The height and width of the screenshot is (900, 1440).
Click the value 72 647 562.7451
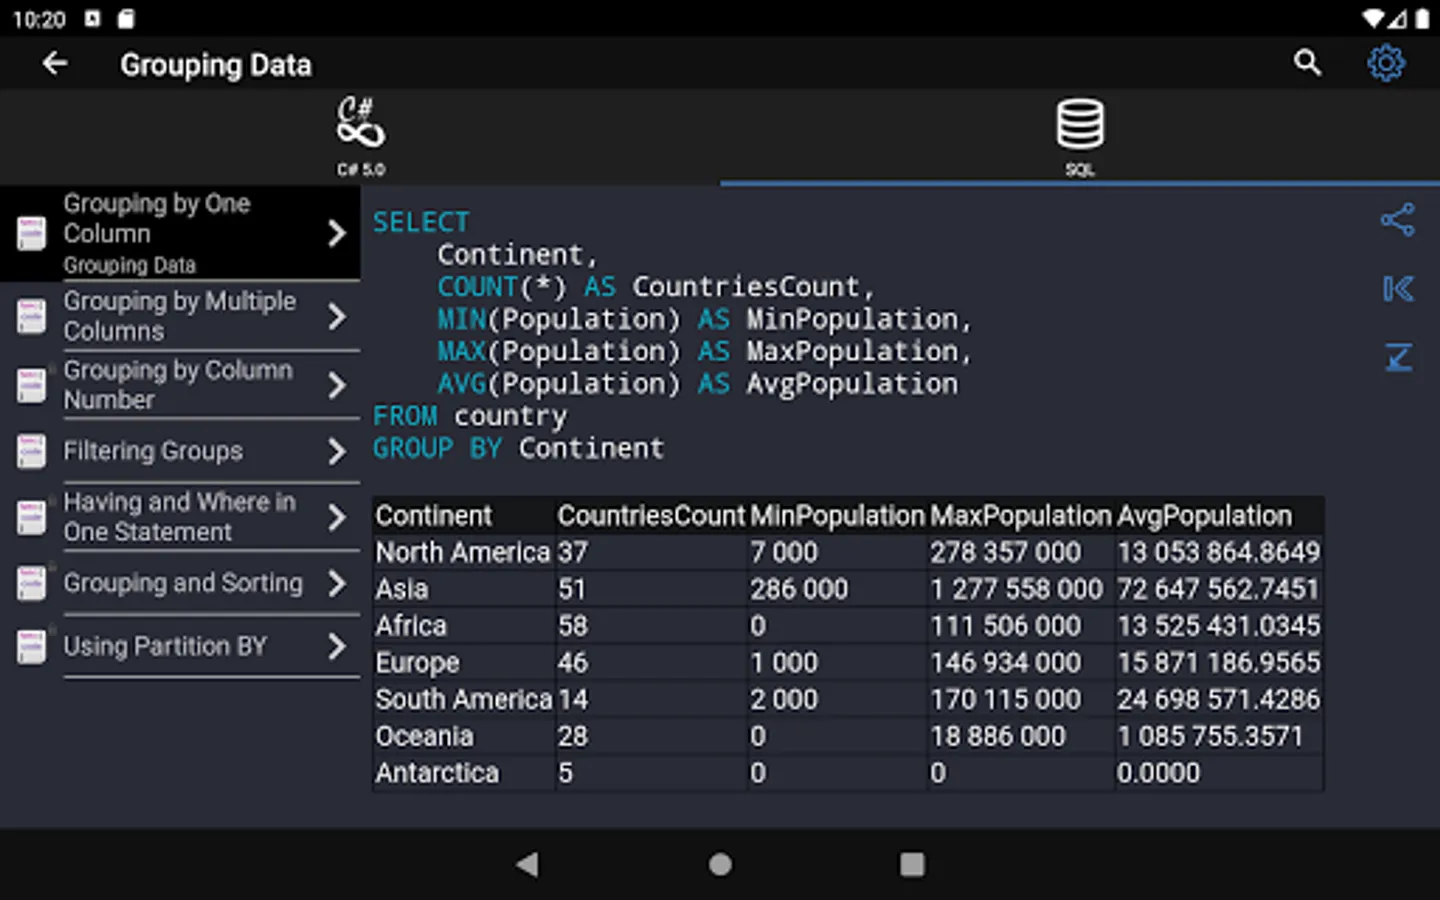click(1218, 589)
